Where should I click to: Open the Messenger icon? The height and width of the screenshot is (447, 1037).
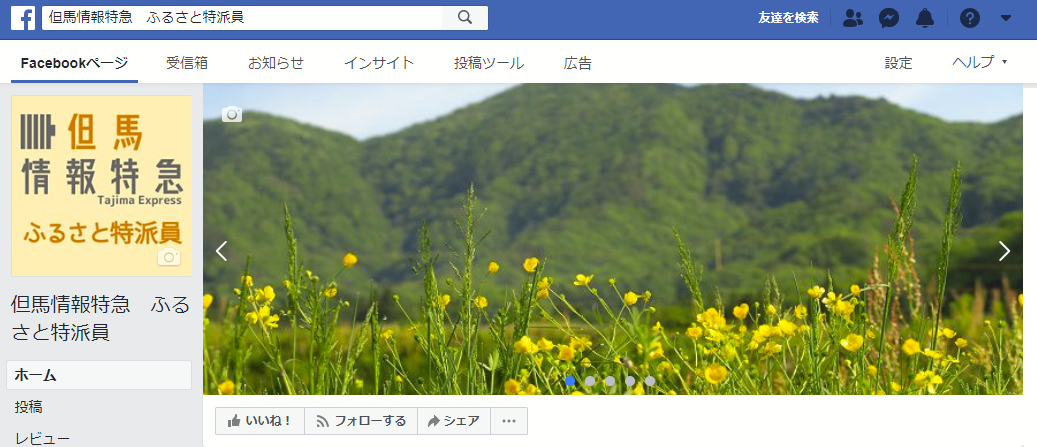point(889,19)
